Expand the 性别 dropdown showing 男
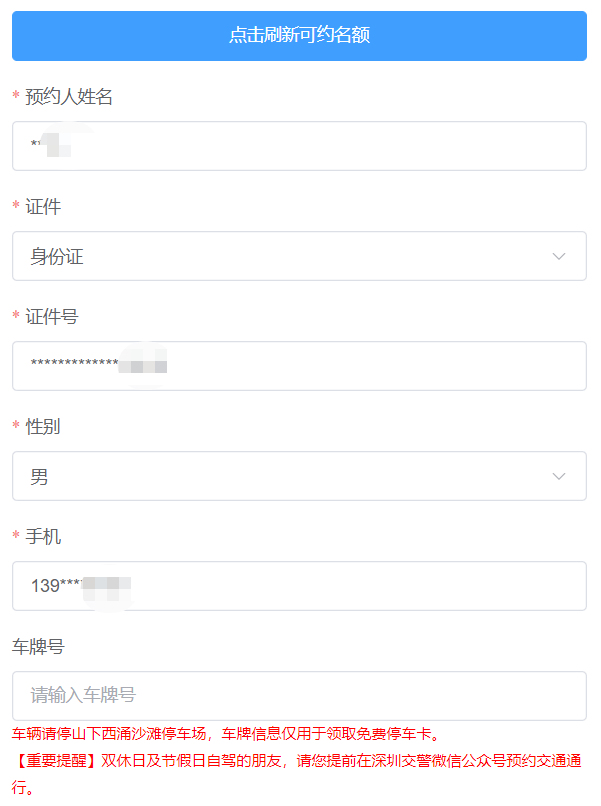 [300, 476]
